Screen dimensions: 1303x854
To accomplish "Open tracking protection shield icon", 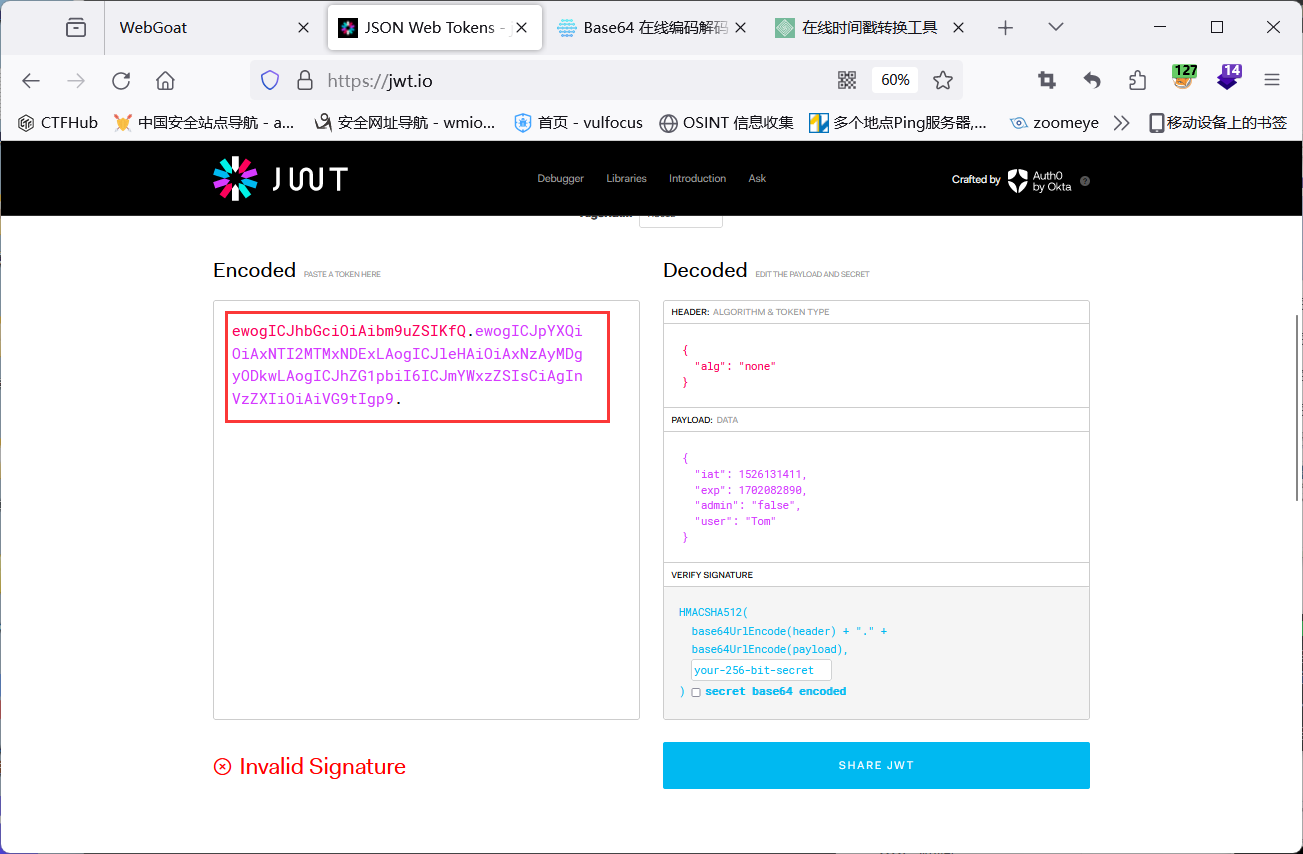I will [x=270, y=81].
